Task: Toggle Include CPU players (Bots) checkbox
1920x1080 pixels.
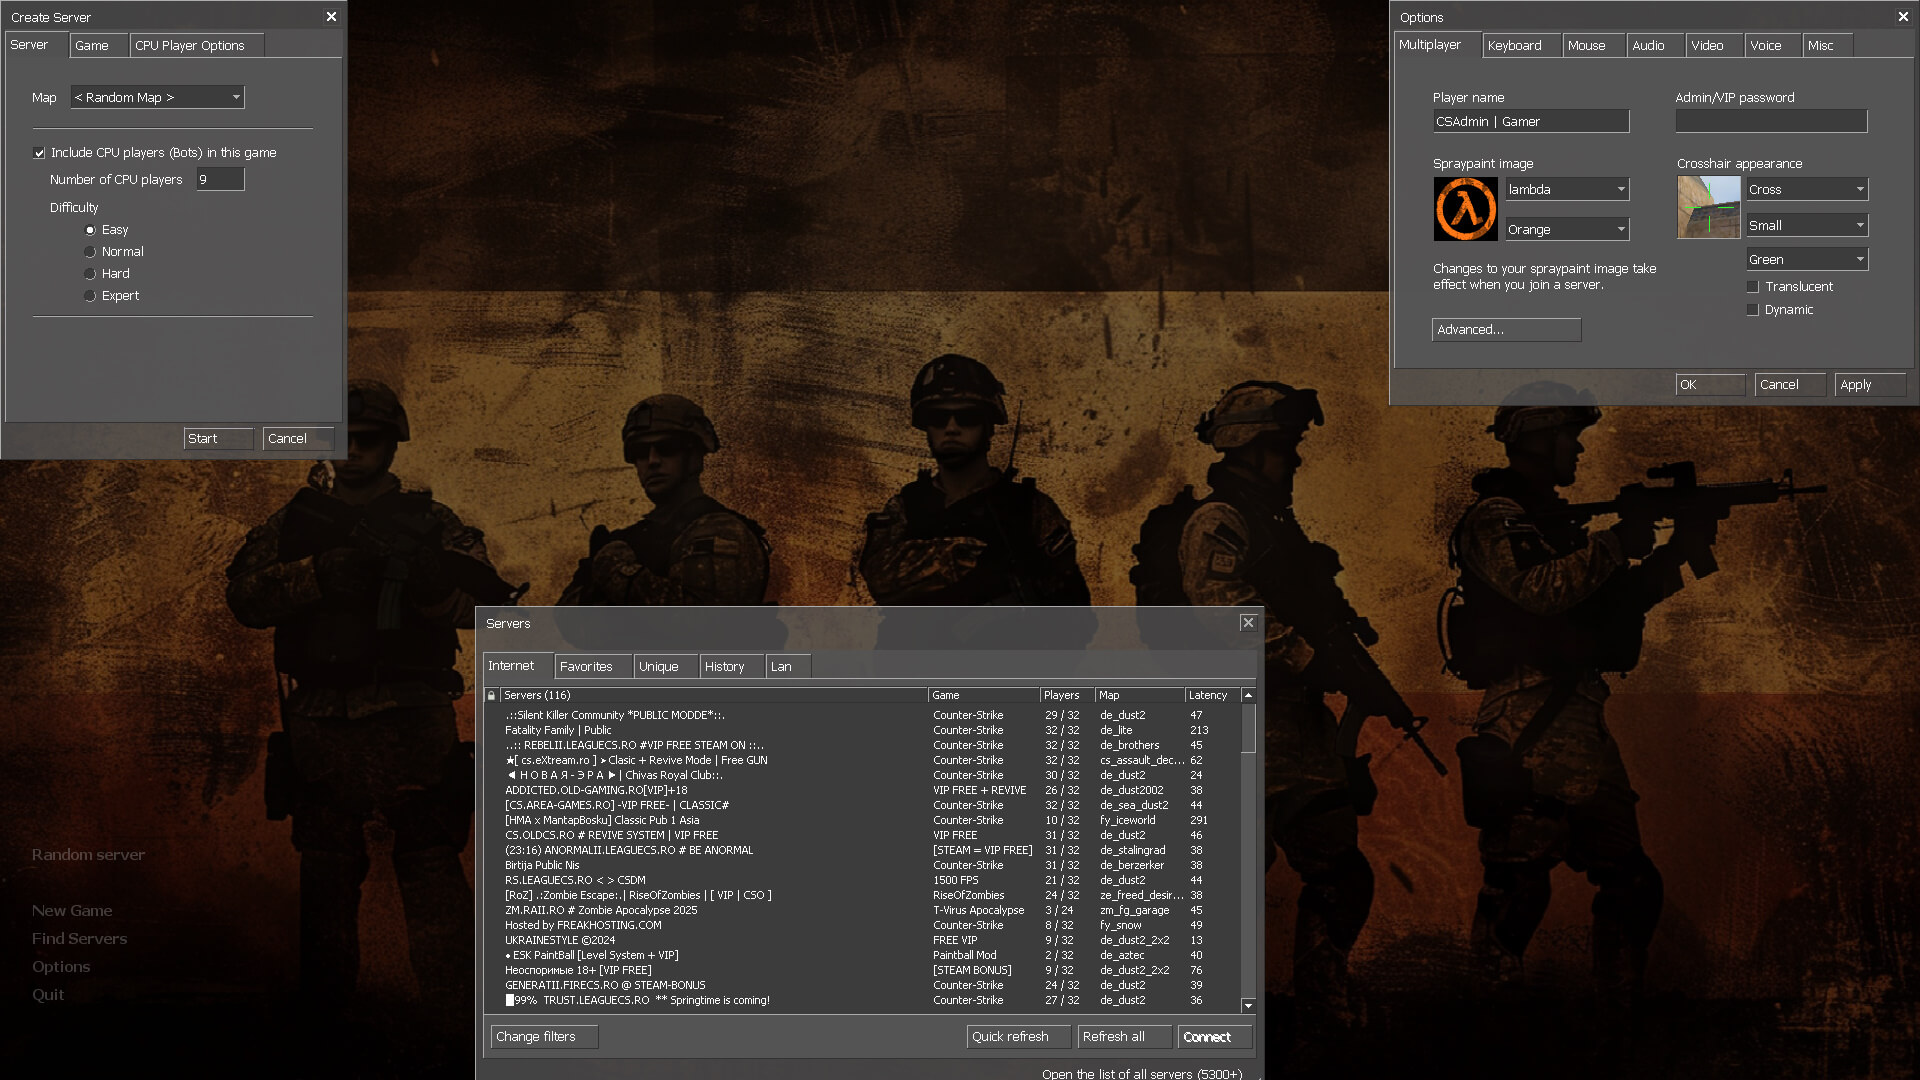Action: (40, 153)
